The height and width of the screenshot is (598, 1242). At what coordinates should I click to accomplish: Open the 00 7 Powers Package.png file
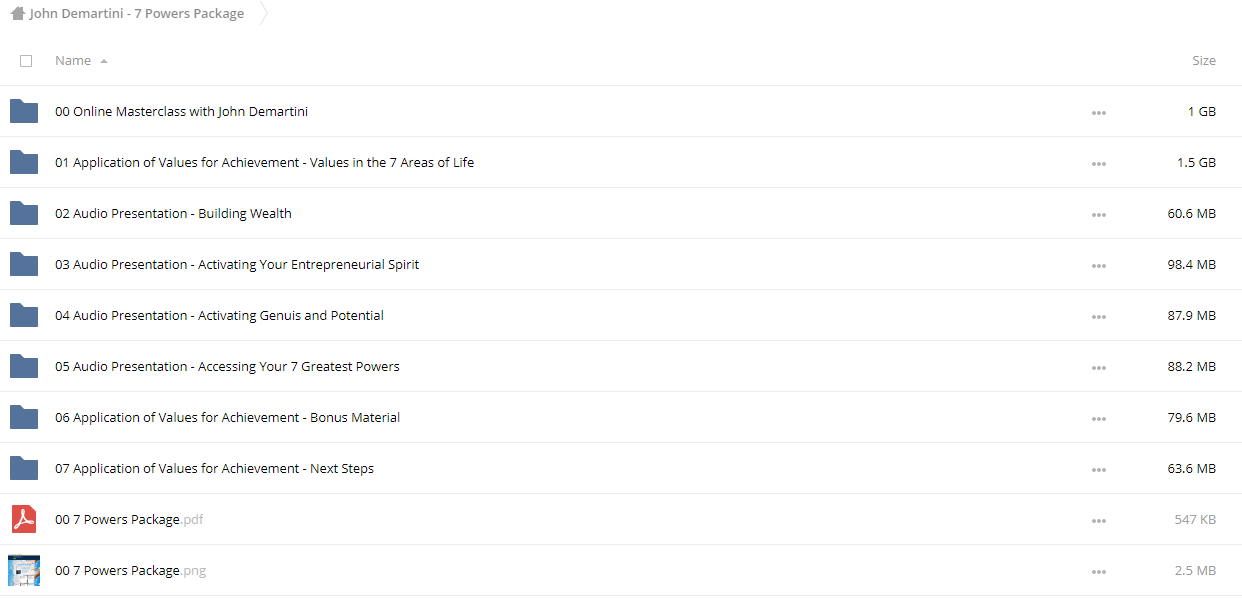tap(130, 570)
